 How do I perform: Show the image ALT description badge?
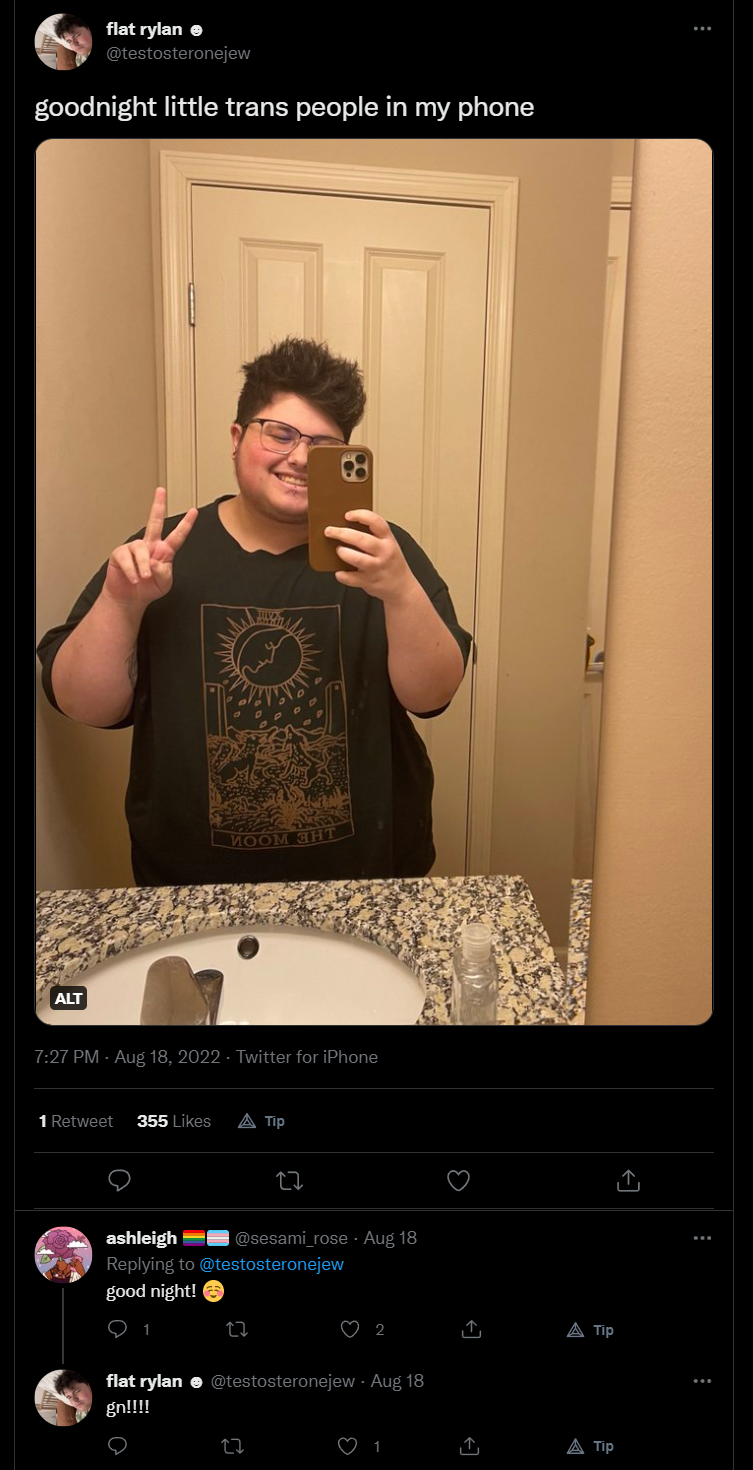point(69,998)
